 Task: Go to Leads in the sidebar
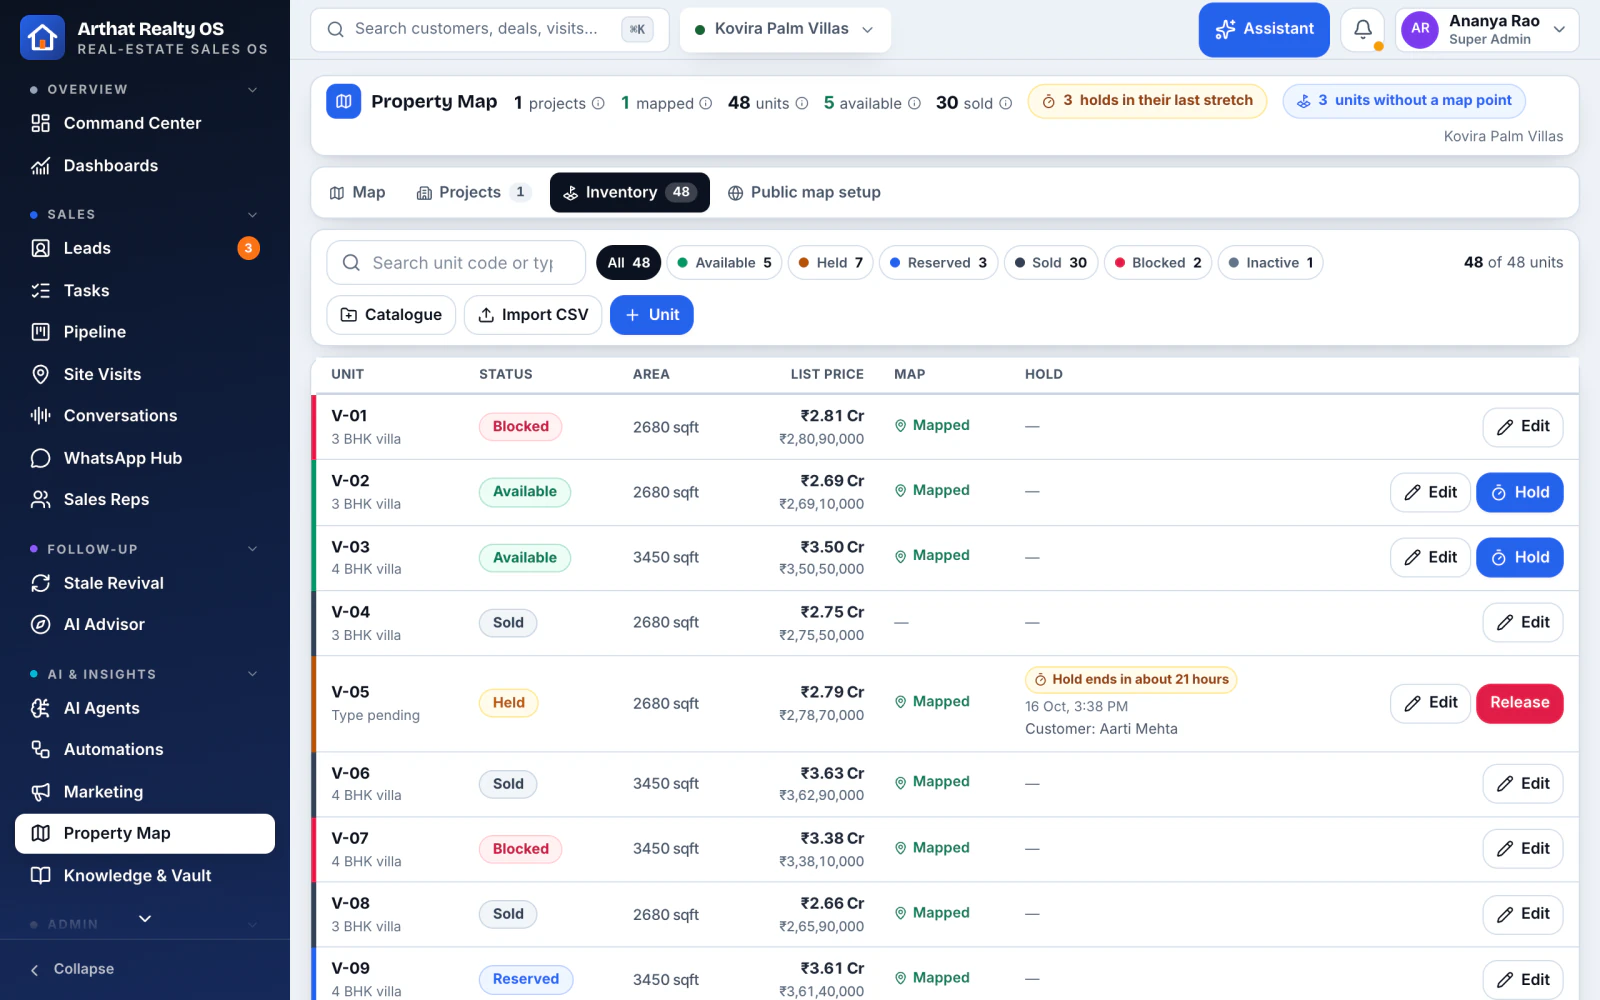coord(145,248)
